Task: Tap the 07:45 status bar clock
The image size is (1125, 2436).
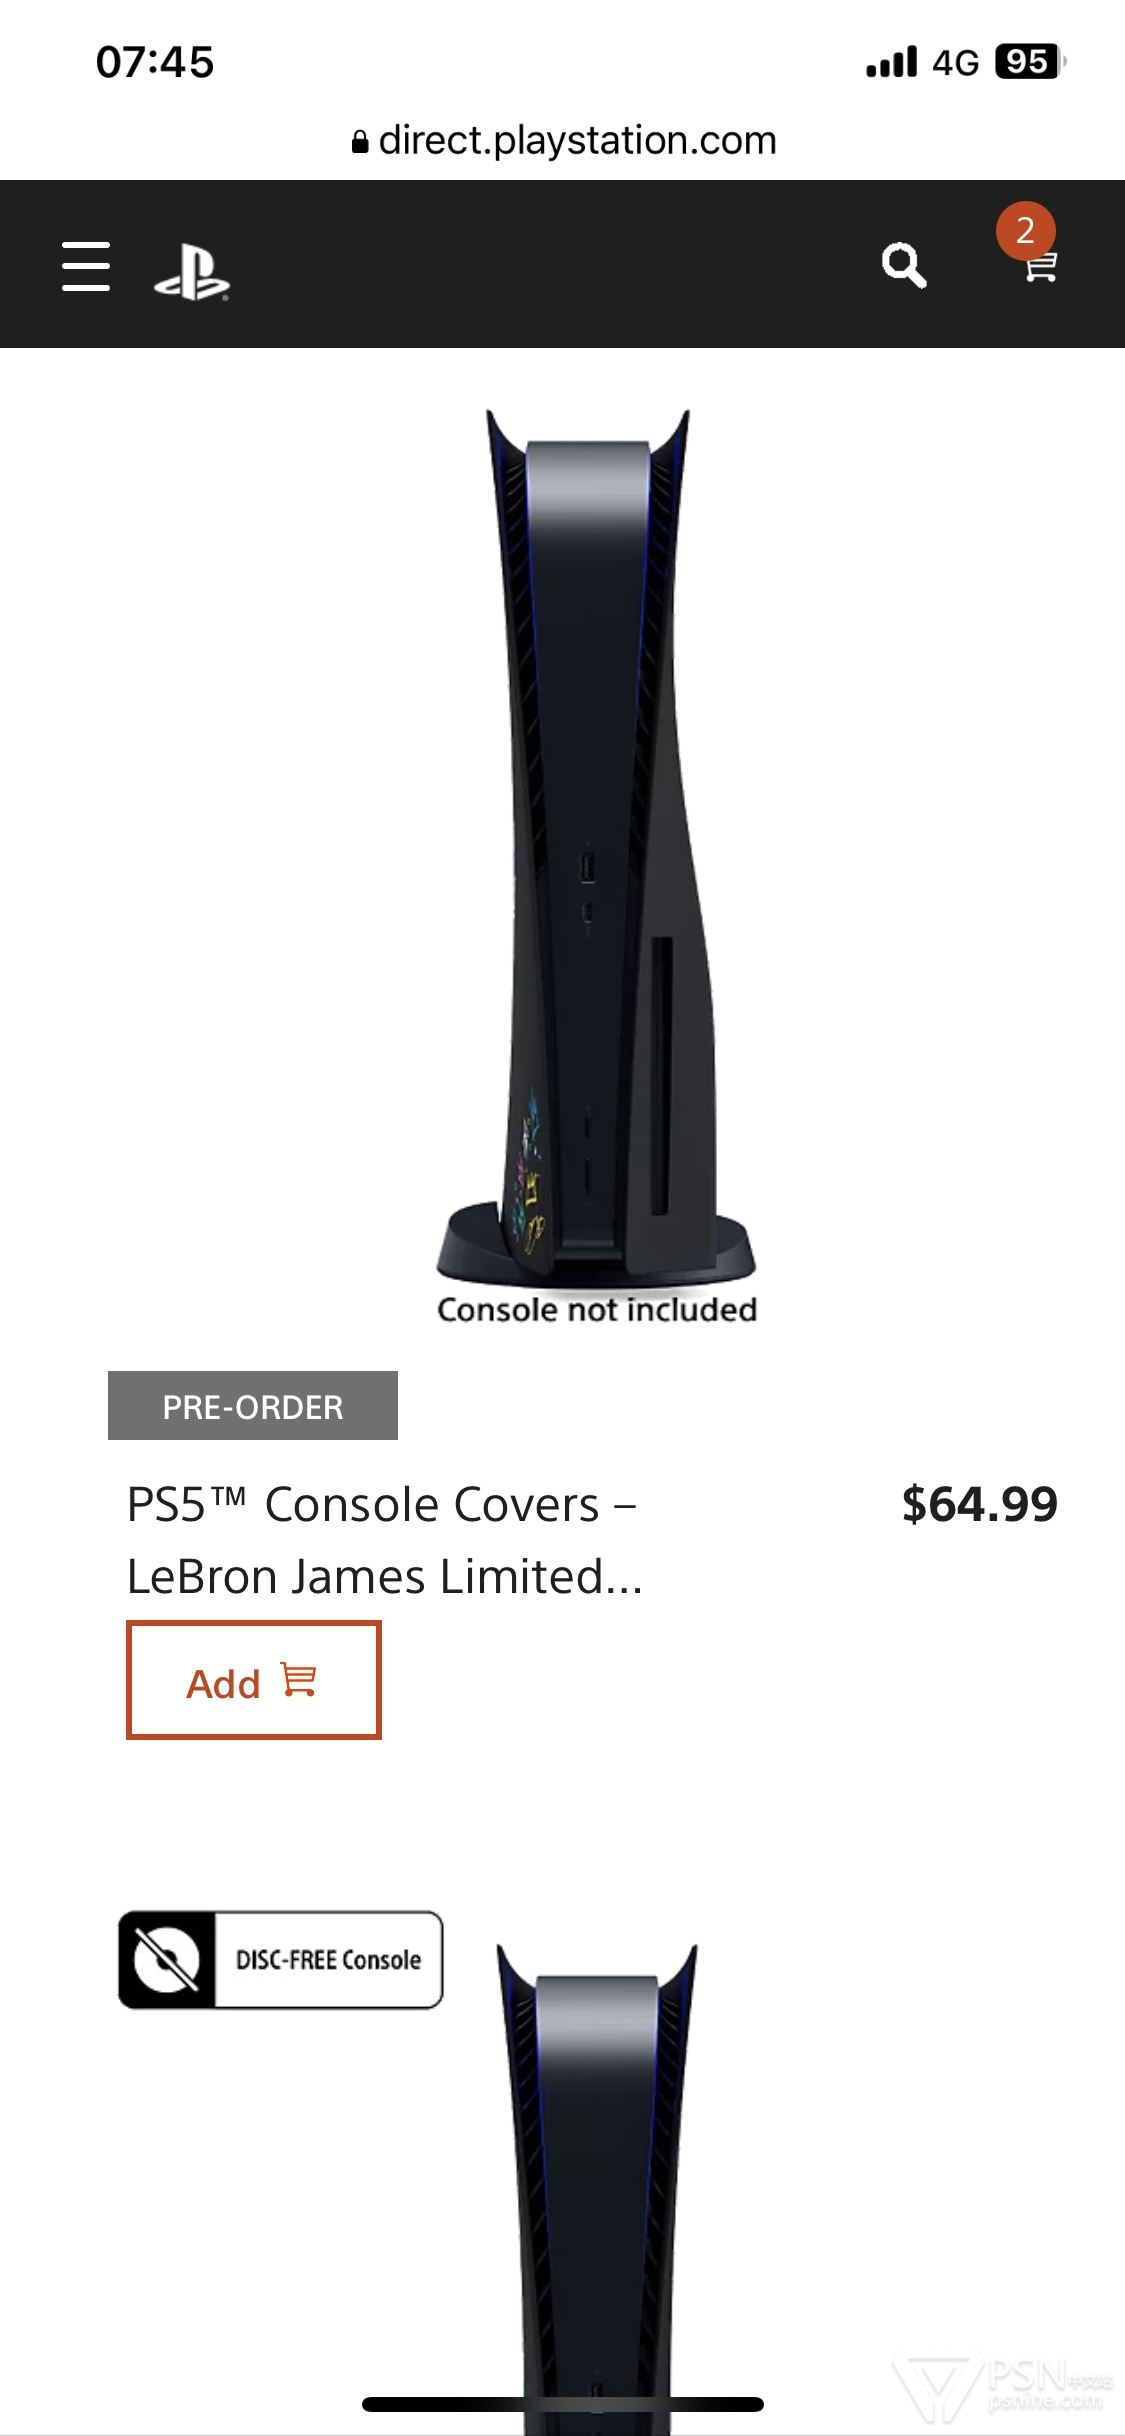Action: click(x=155, y=62)
